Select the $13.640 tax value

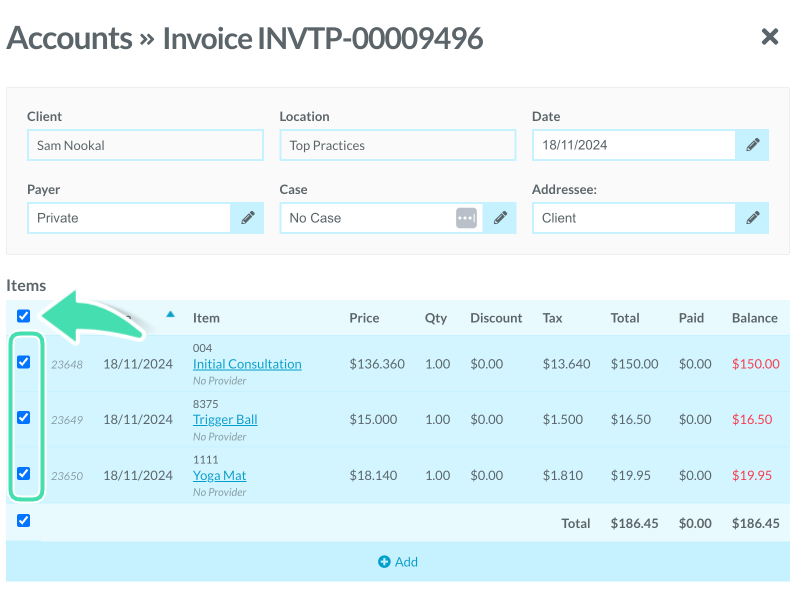point(566,364)
